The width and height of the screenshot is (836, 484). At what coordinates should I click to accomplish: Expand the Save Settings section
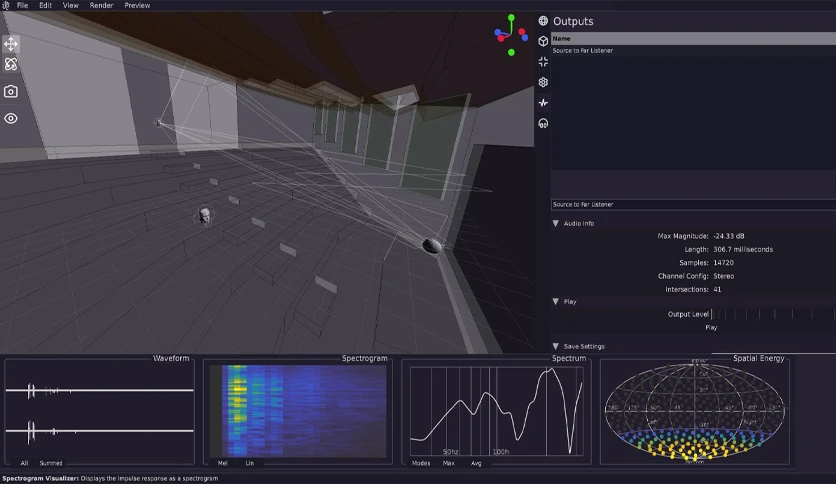pos(556,346)
